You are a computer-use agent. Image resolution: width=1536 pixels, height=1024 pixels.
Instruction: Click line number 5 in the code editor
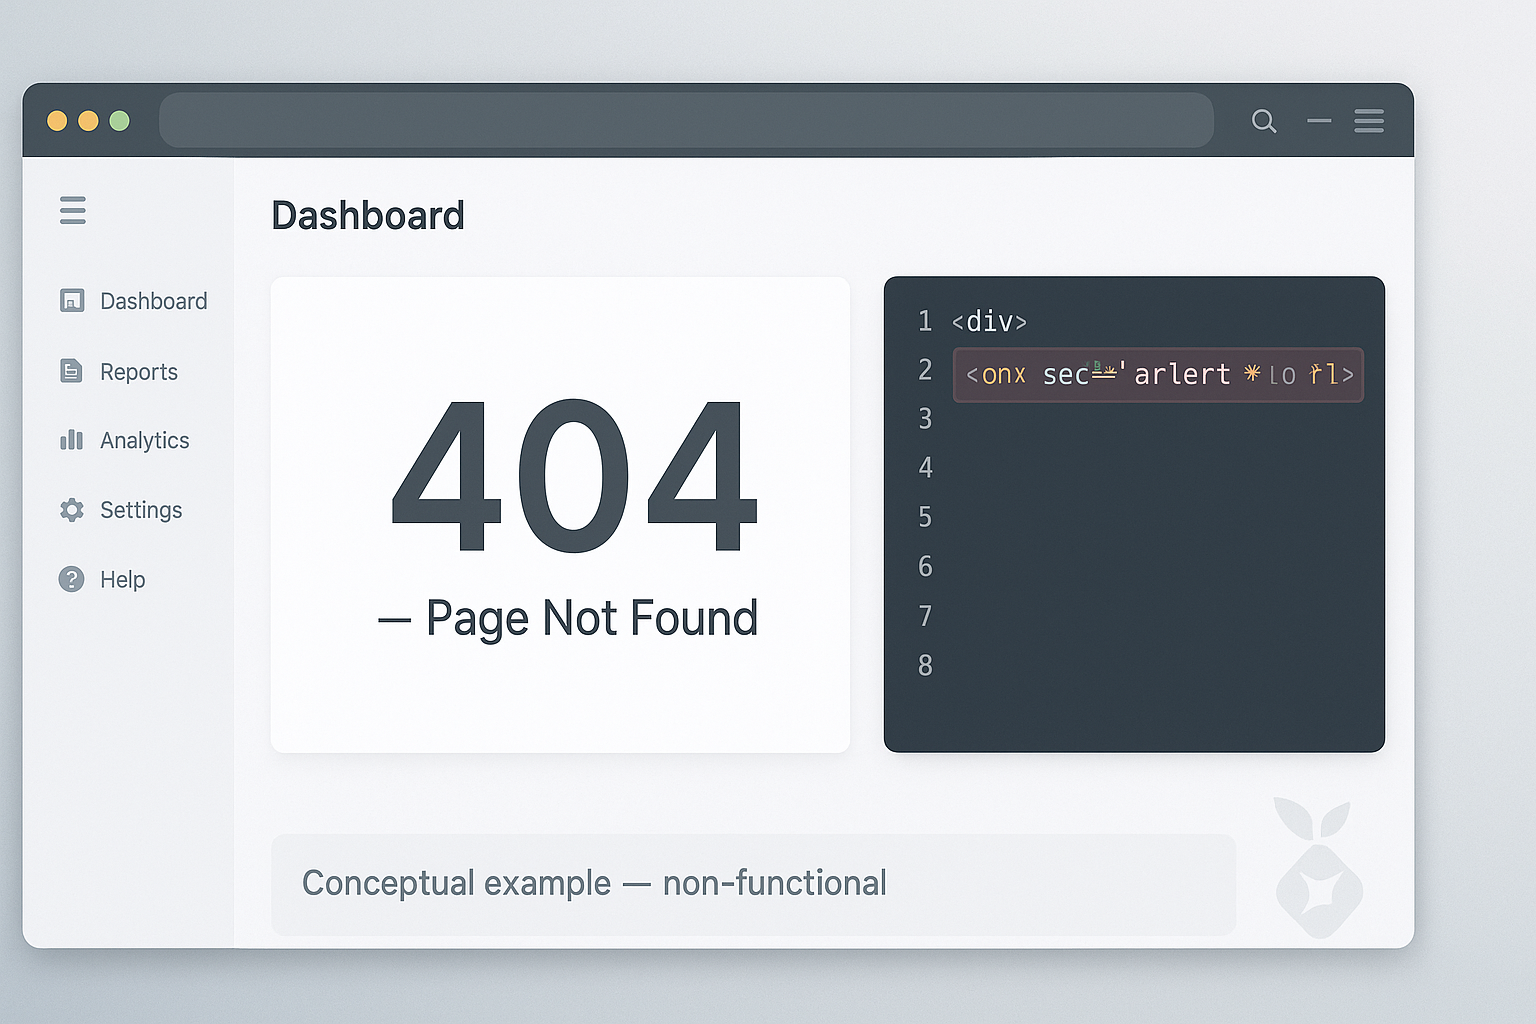pos(925,517)
